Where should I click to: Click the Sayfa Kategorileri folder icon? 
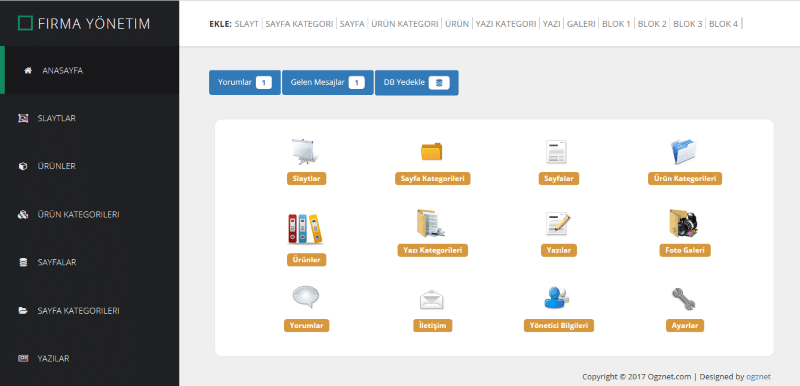point(432,152)
